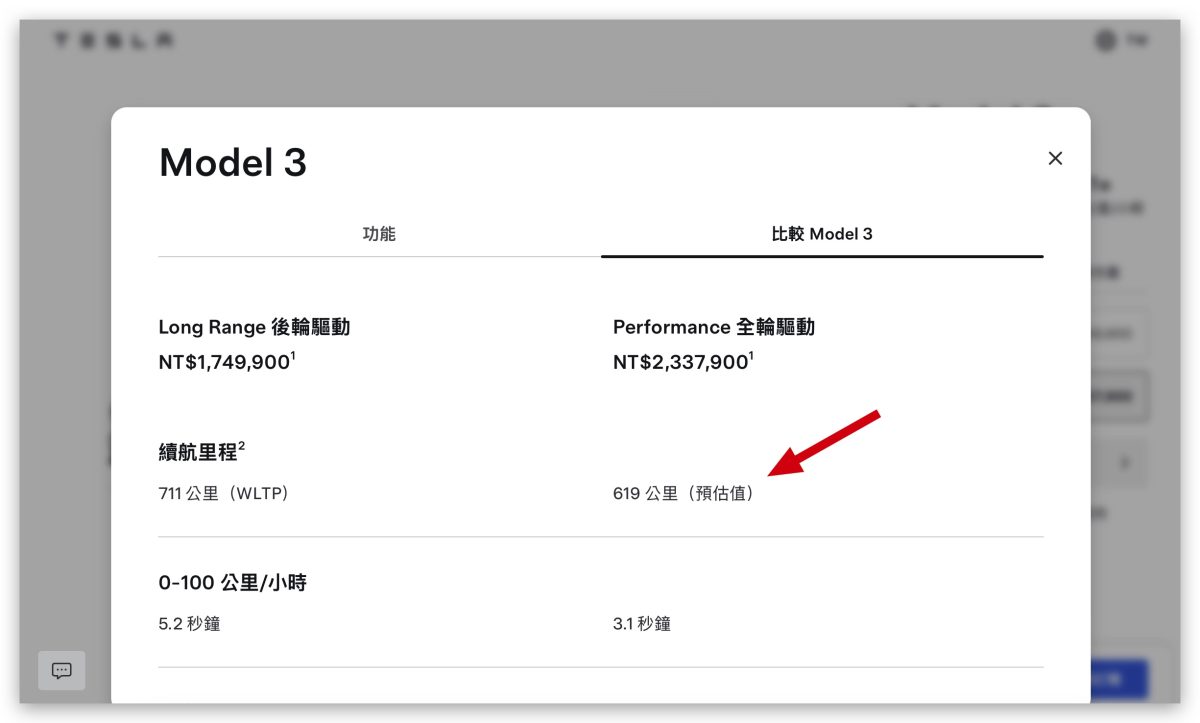1200x723 pixels.
Task: Click the blurred blue button behind the dialog
Action: point(1119,680)
